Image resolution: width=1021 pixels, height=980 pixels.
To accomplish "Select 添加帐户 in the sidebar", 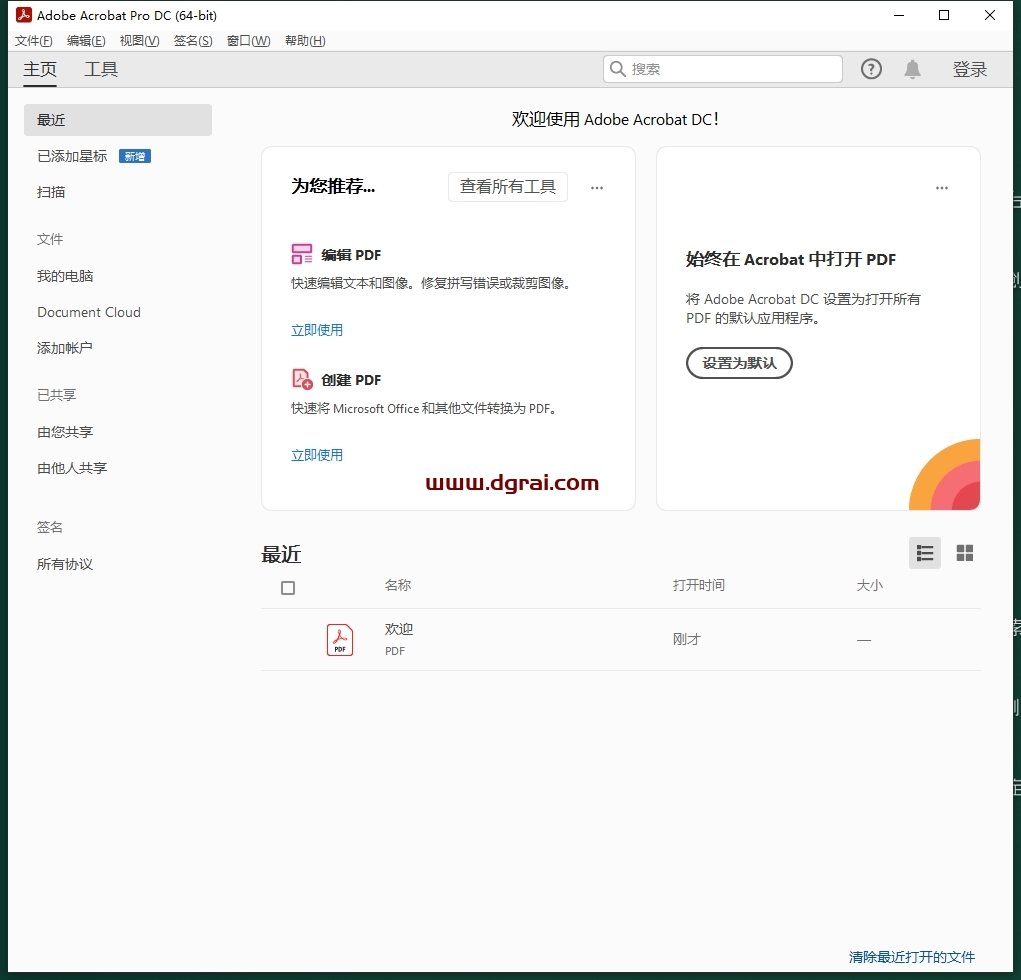I will (64, 348).
